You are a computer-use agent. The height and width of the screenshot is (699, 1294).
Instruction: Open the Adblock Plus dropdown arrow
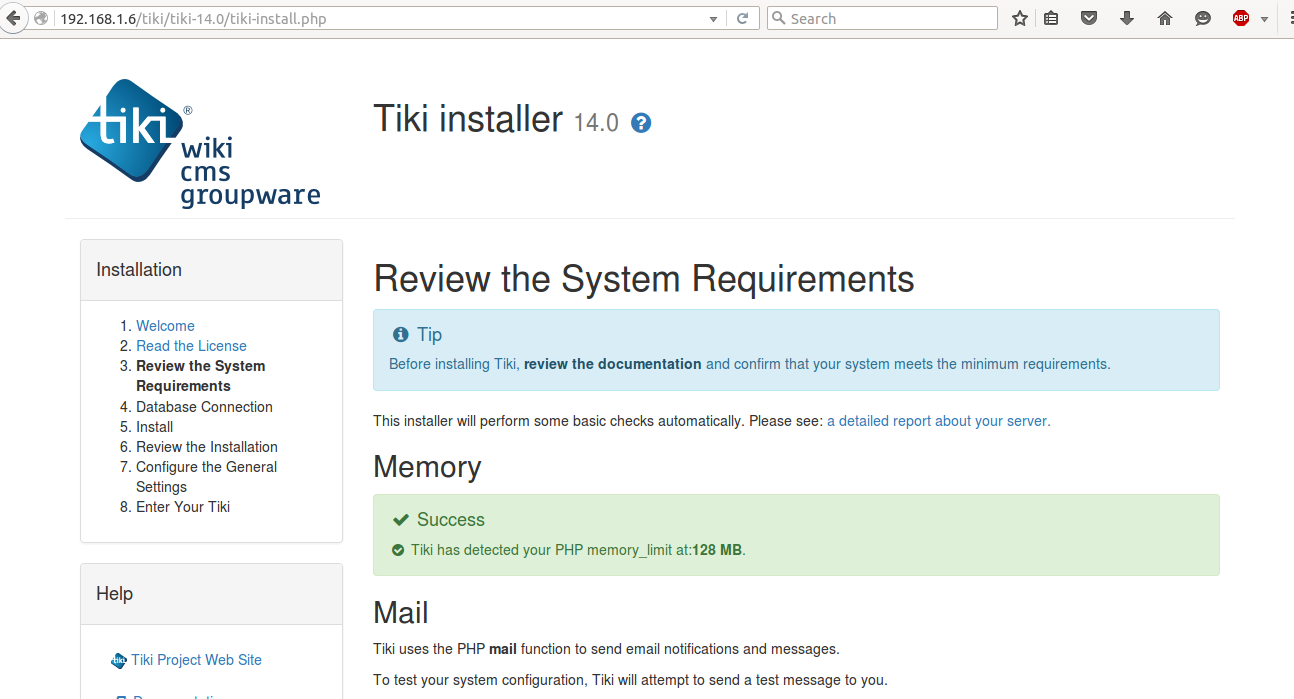pos(1264,19)
